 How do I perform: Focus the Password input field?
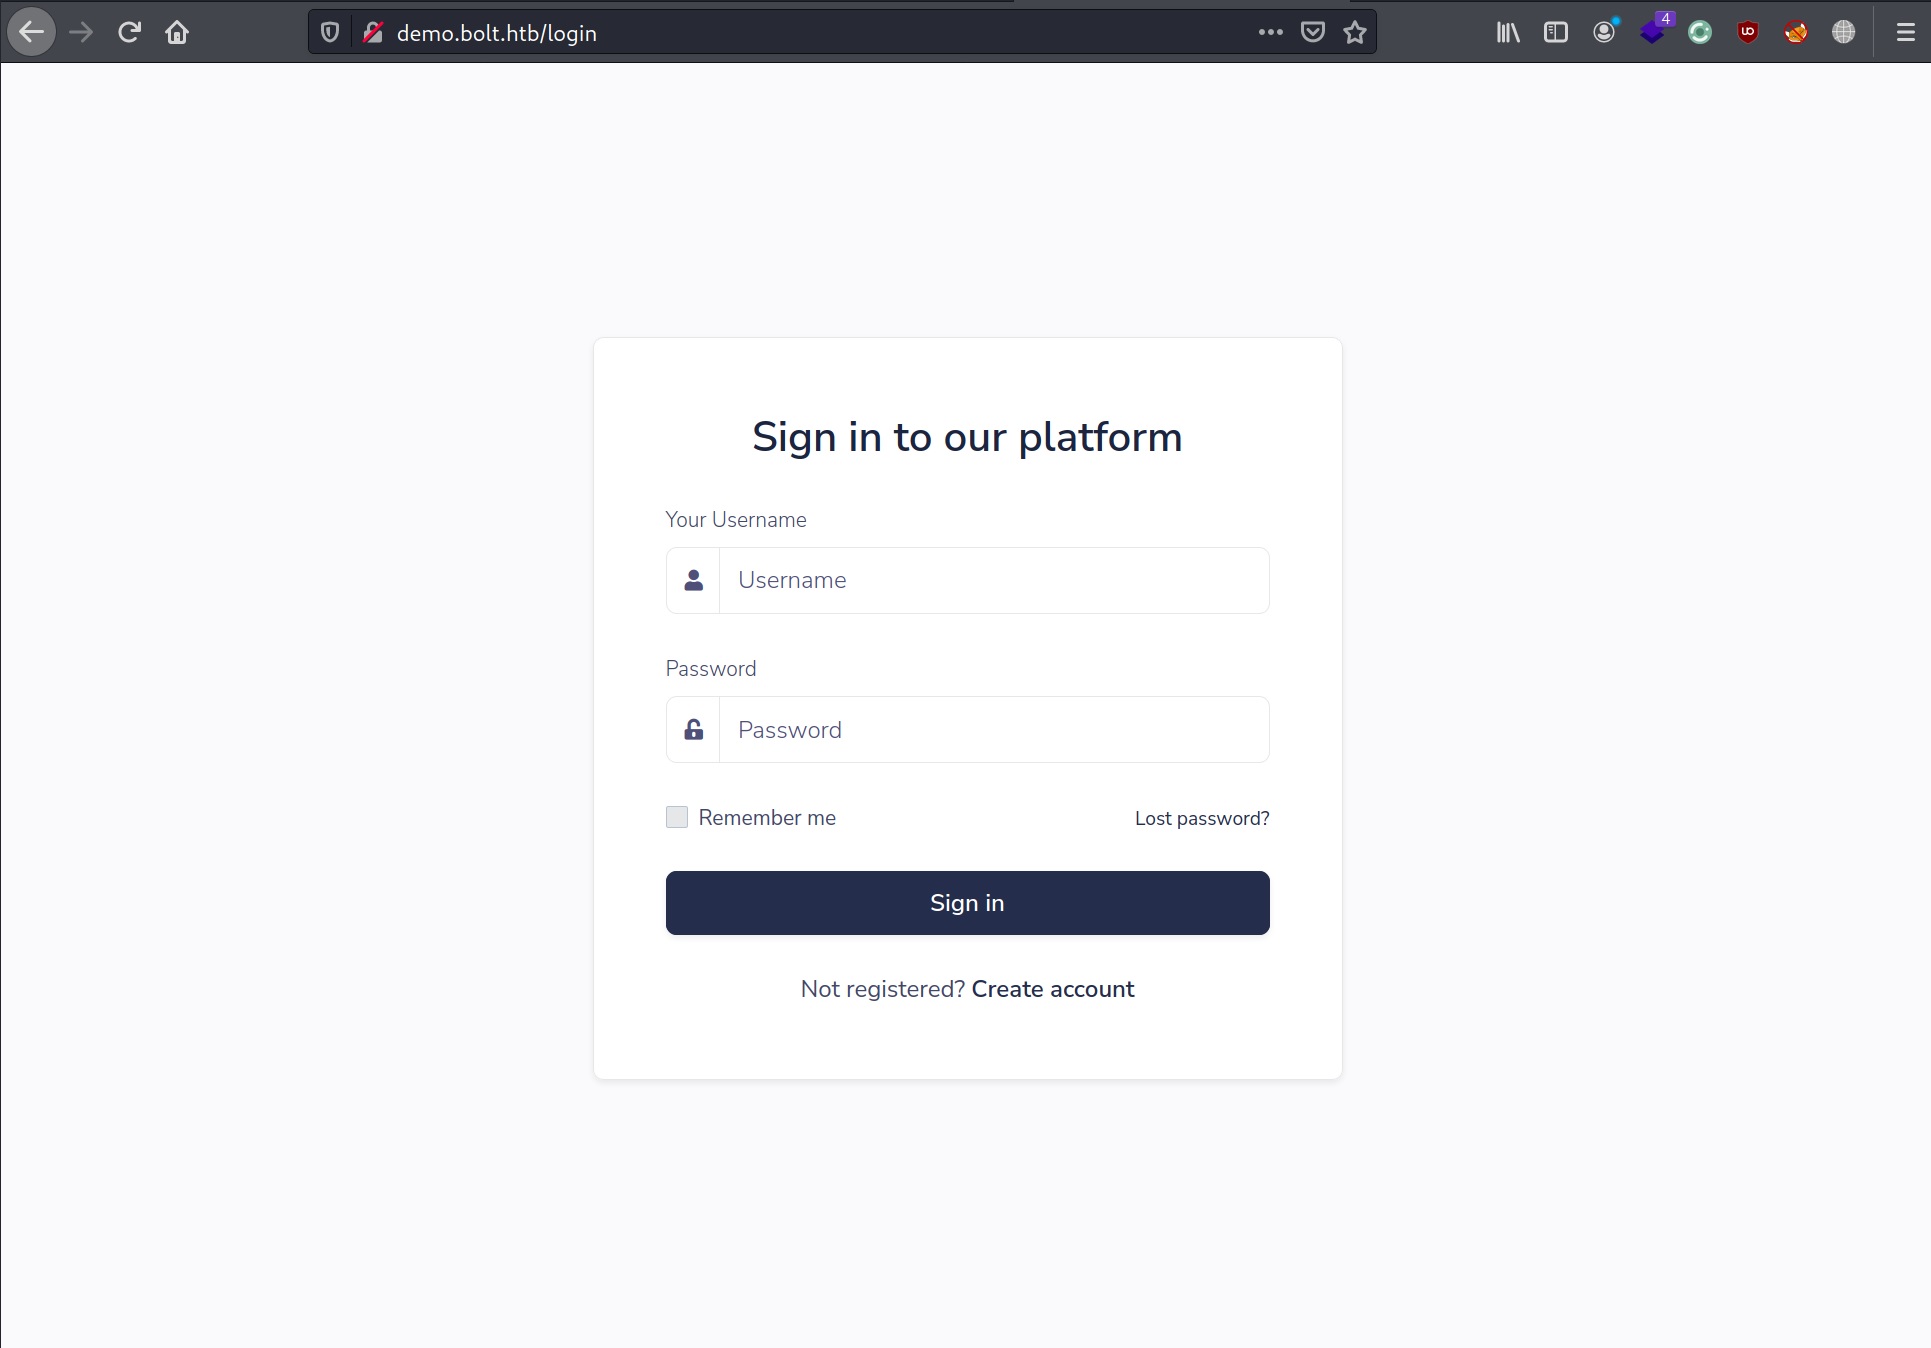click(x=994, y=730)
